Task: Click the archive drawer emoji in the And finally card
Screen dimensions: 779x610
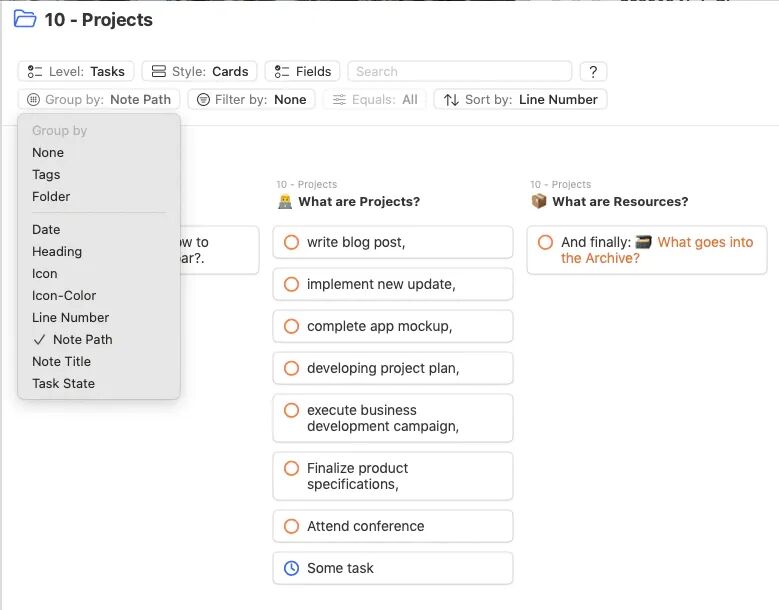Action: tap(644, 242)
